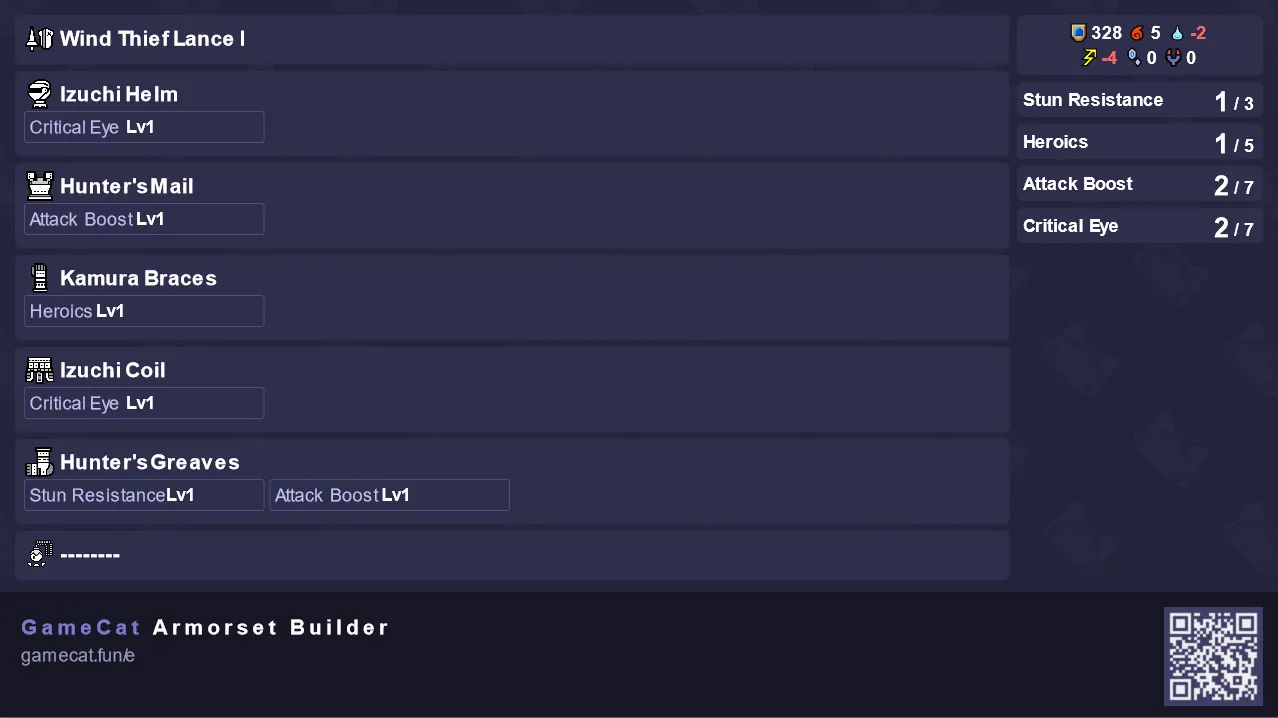Click the QR code image

1213,656
